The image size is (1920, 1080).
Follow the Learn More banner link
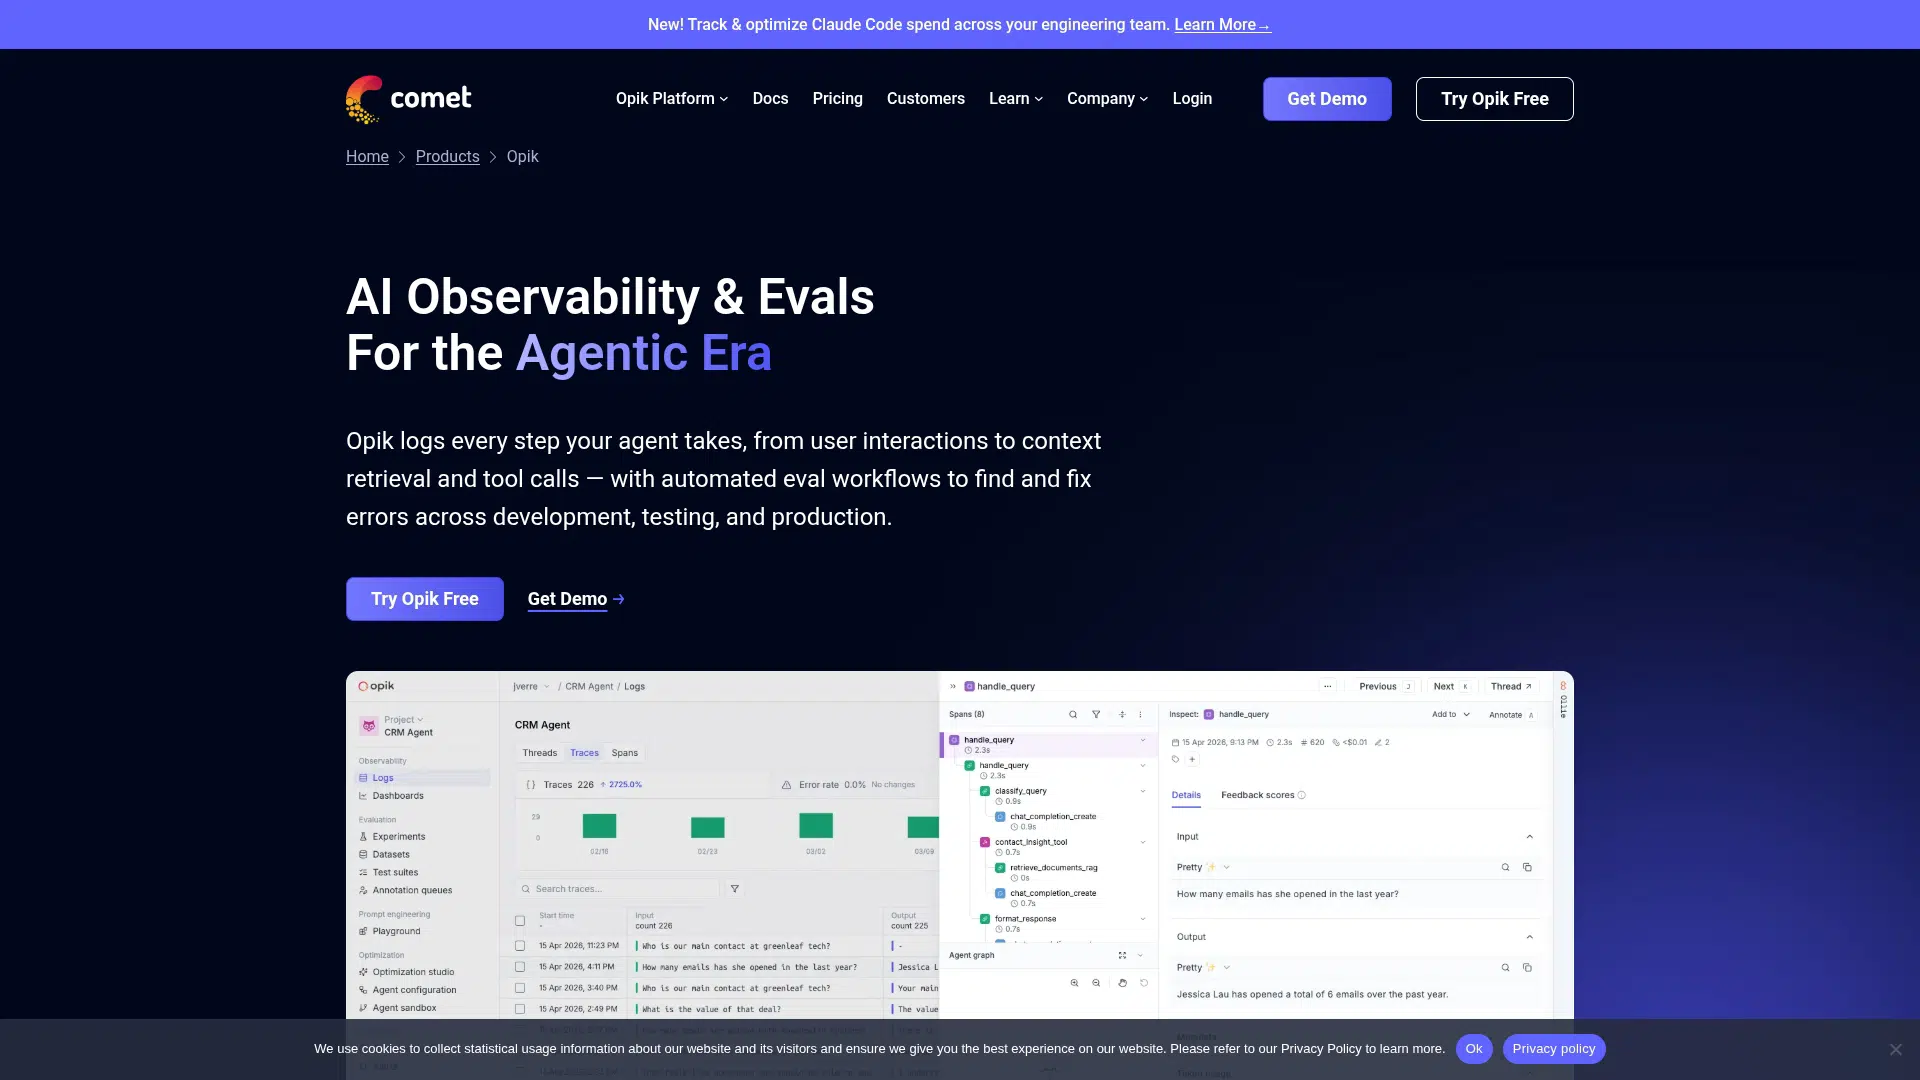[1222, 25]
